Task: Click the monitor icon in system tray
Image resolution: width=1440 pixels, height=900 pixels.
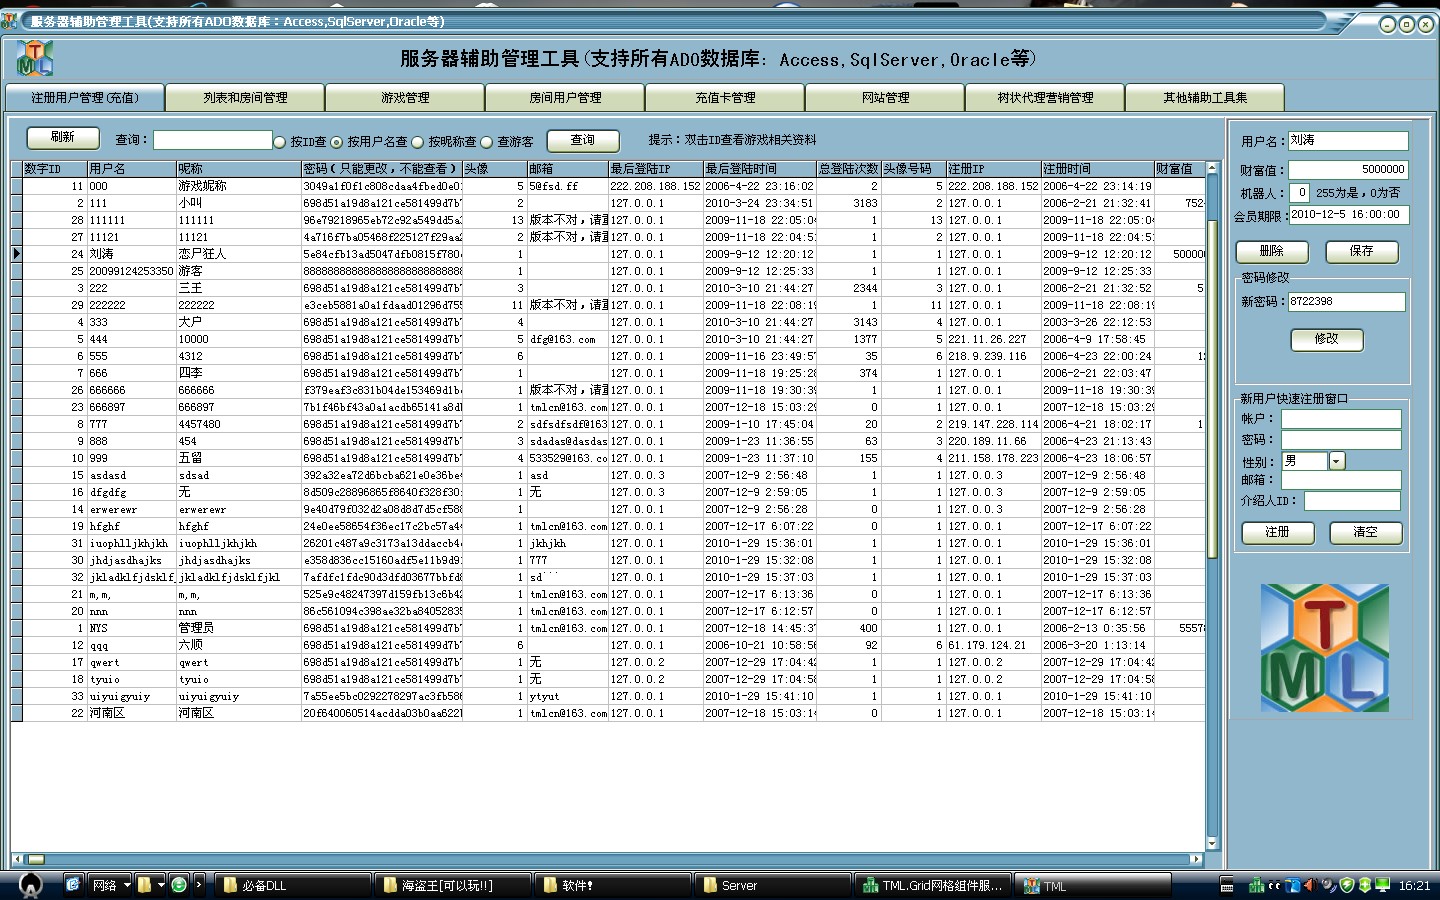Action: [1383, 886]
